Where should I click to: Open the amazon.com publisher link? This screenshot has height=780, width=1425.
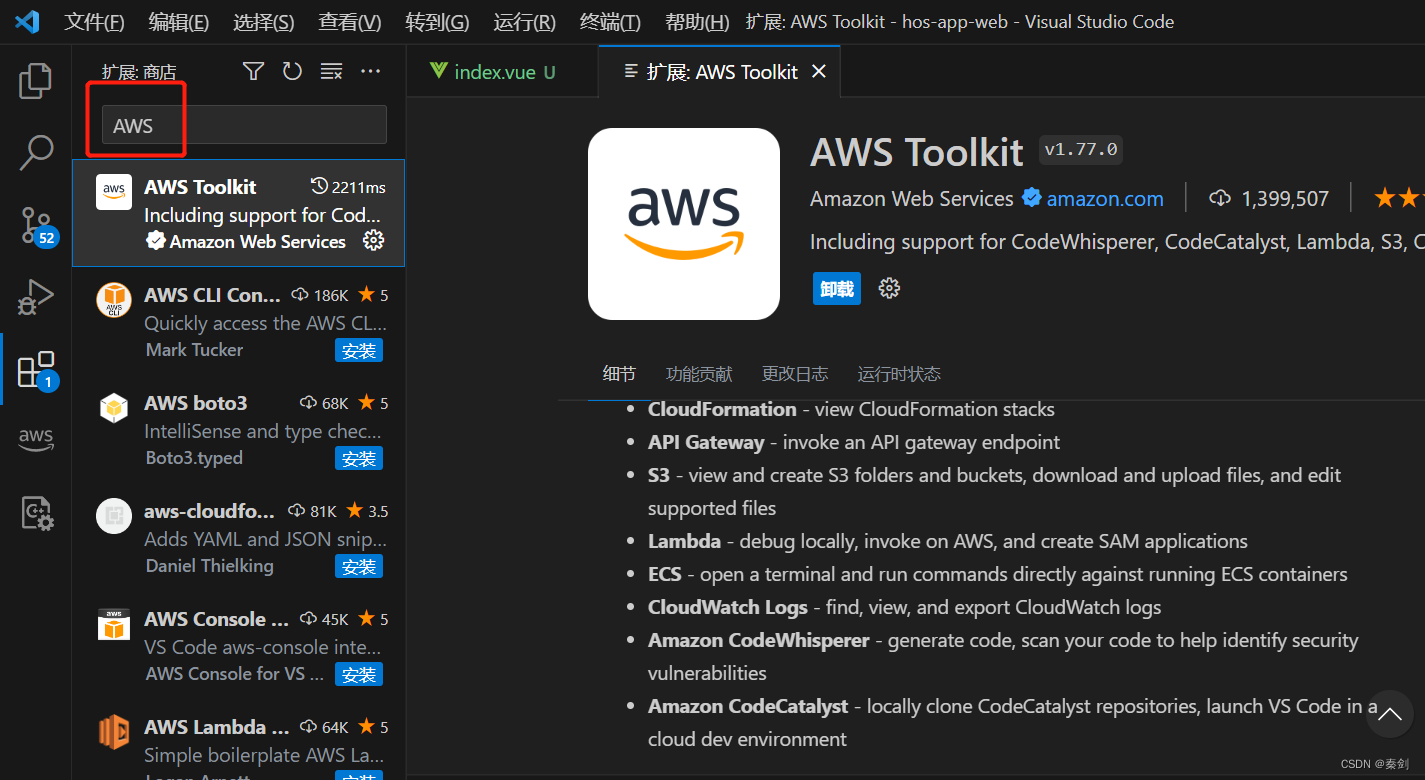(1105, 198)
